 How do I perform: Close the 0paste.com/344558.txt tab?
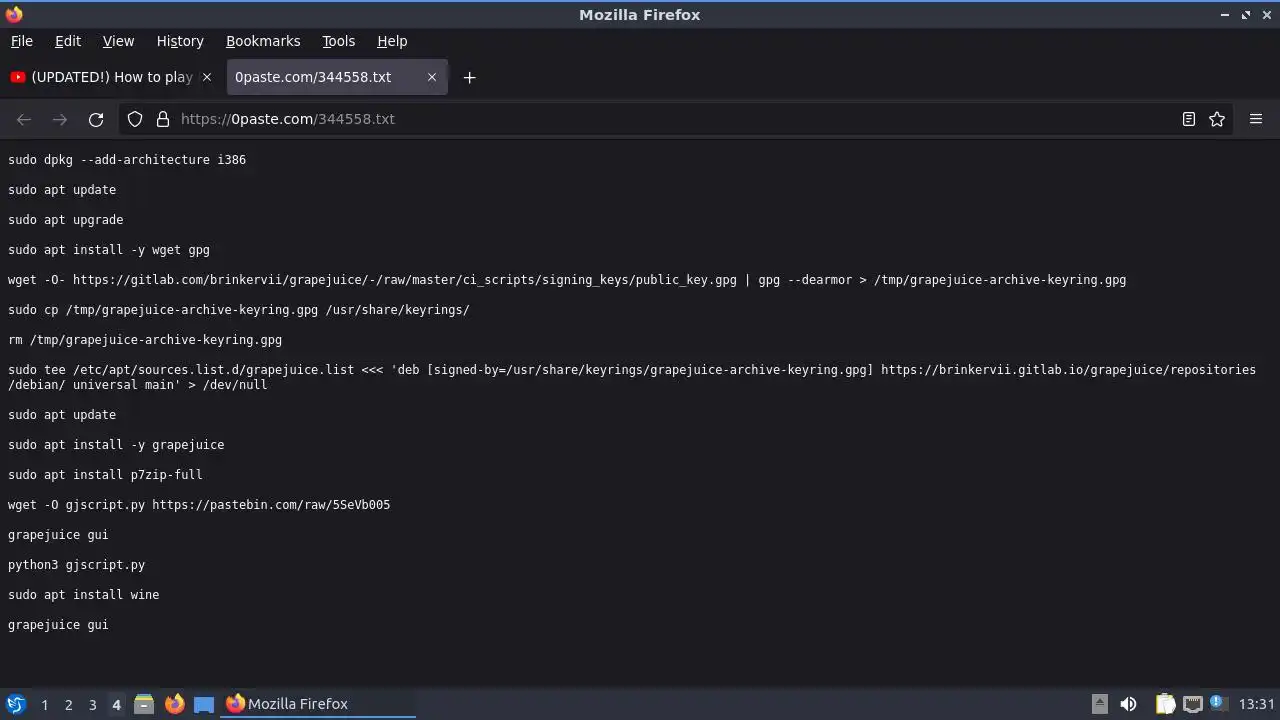[x=432, y=77]
